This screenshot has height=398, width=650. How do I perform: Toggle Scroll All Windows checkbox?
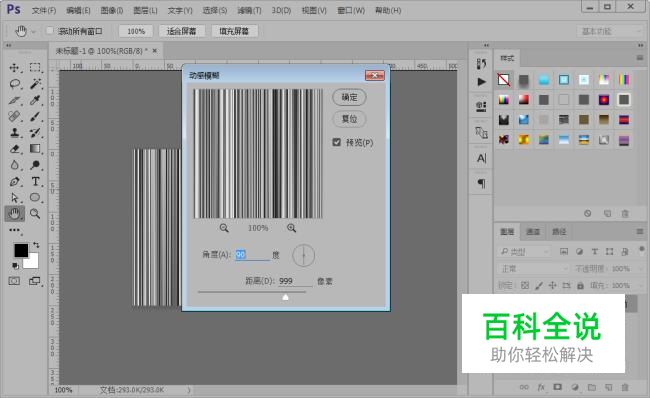click(x=50, y=31)
